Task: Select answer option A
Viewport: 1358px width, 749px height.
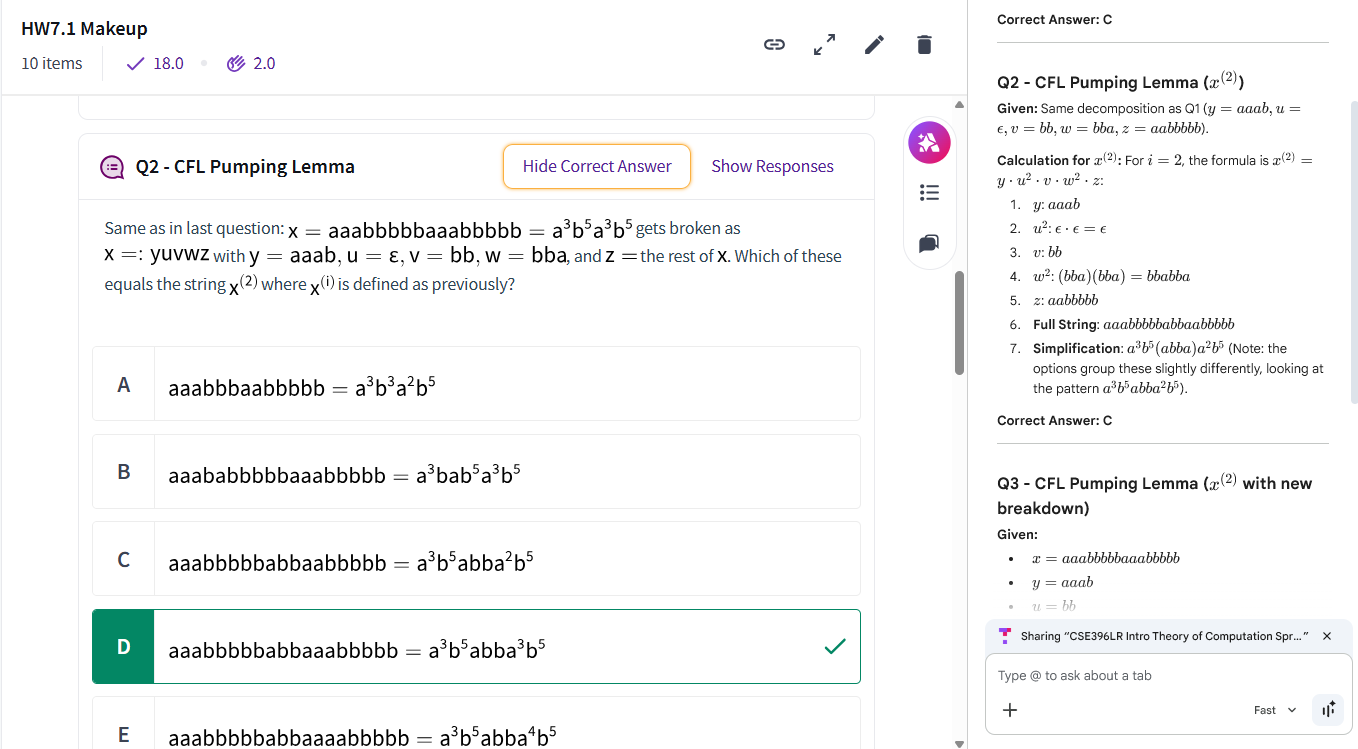Action: 476,384
